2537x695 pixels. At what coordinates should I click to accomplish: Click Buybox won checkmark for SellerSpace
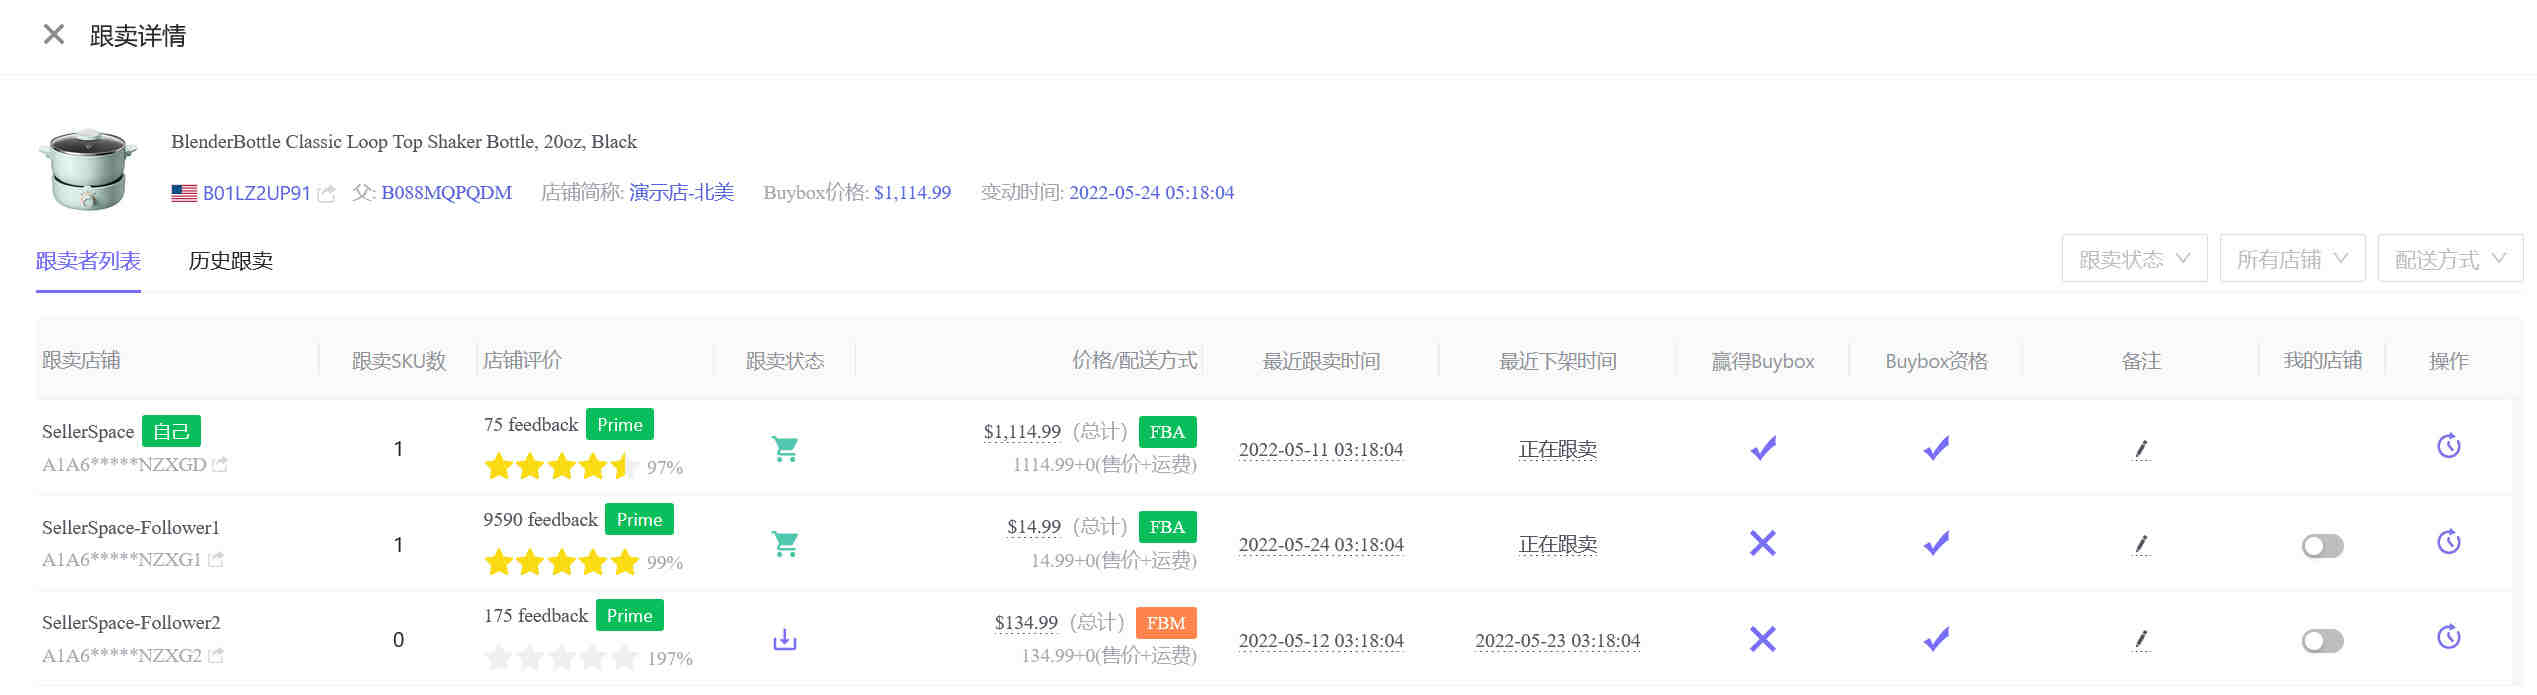click(x=1763, y=448)
